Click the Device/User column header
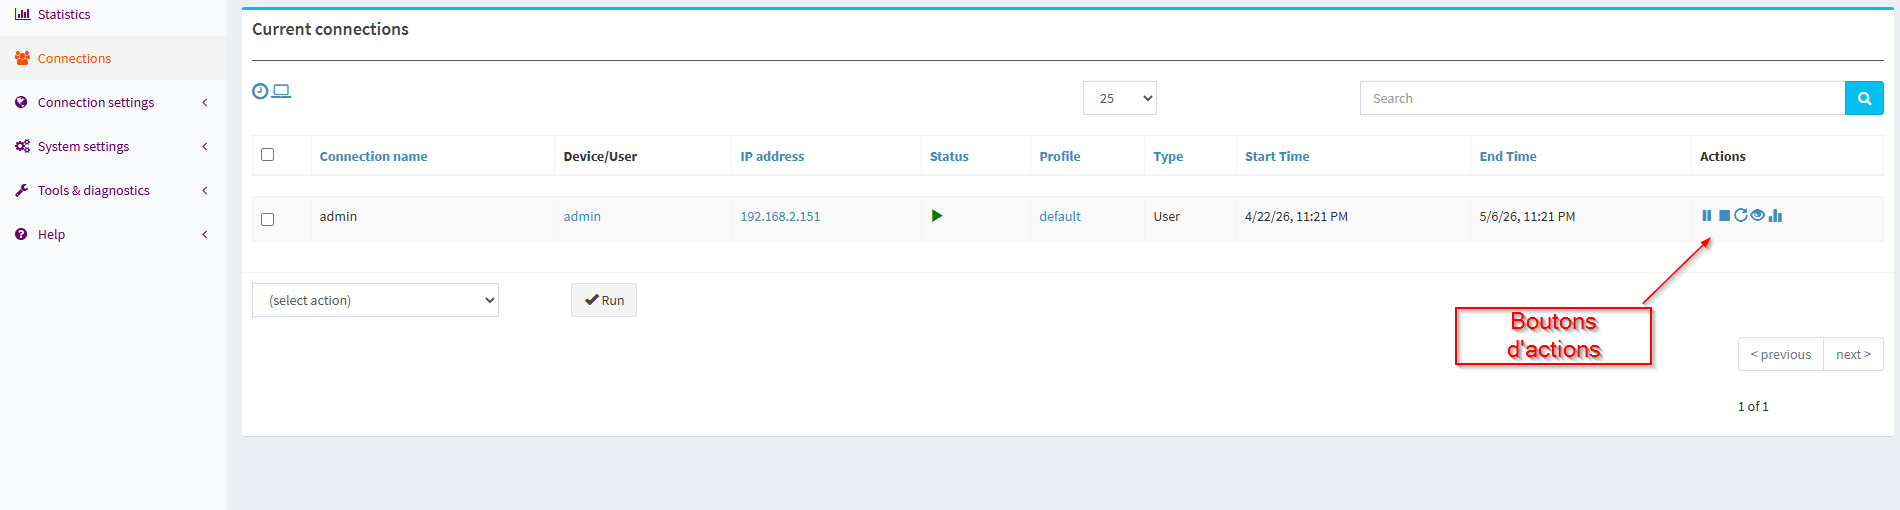Viewport: 1900px width, 510px height. pyautogui.click(x=600, y=156)
